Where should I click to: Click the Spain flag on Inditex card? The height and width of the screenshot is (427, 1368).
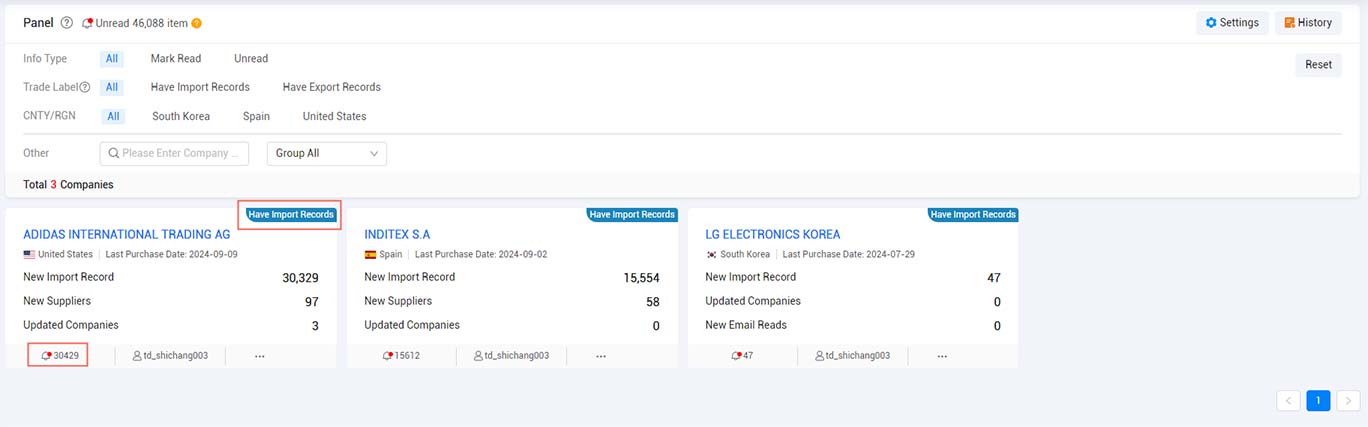coord(370,255)
